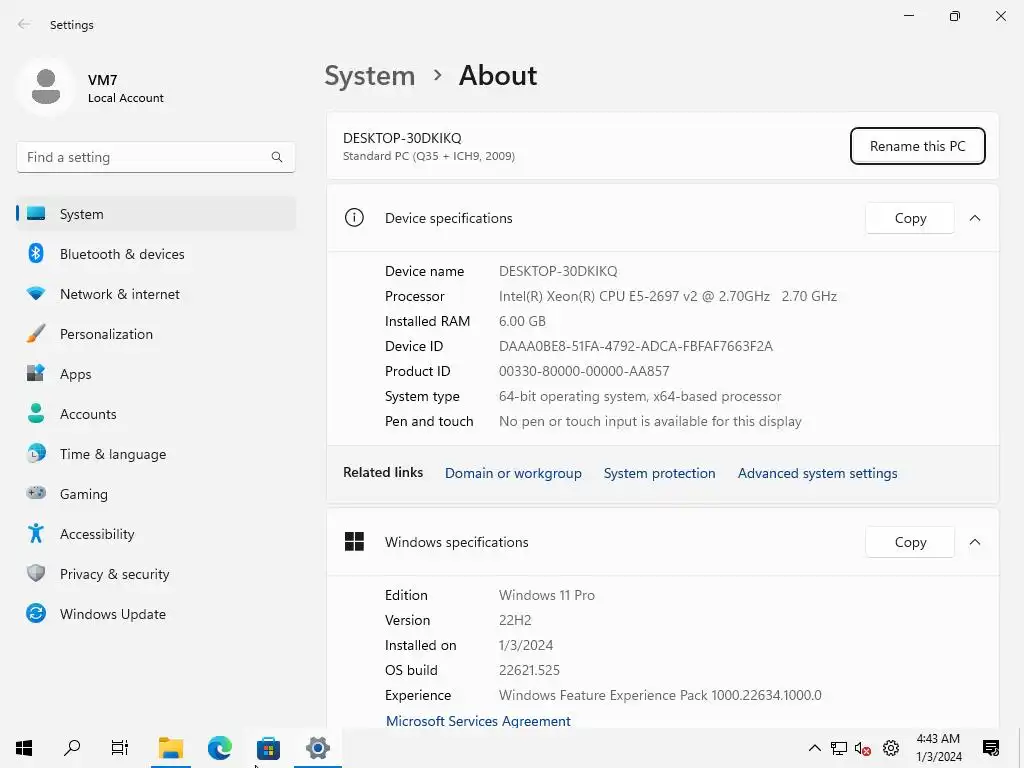1024x768 pixels.
Task: Copy the device specifications
Action: click(x=910, y=218)
